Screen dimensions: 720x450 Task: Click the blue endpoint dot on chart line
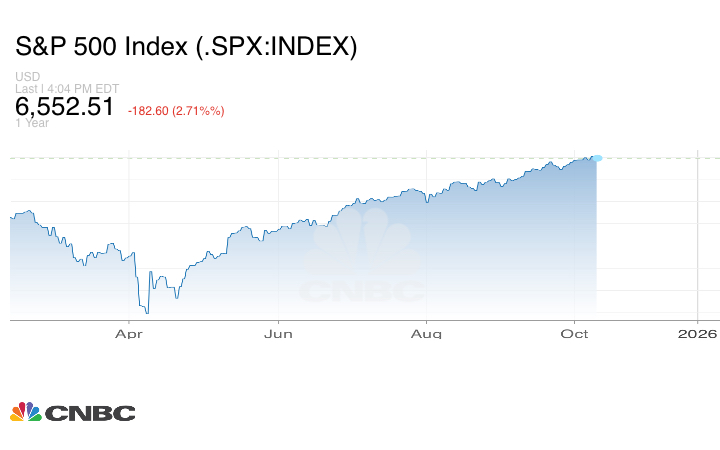coord(597,158)
